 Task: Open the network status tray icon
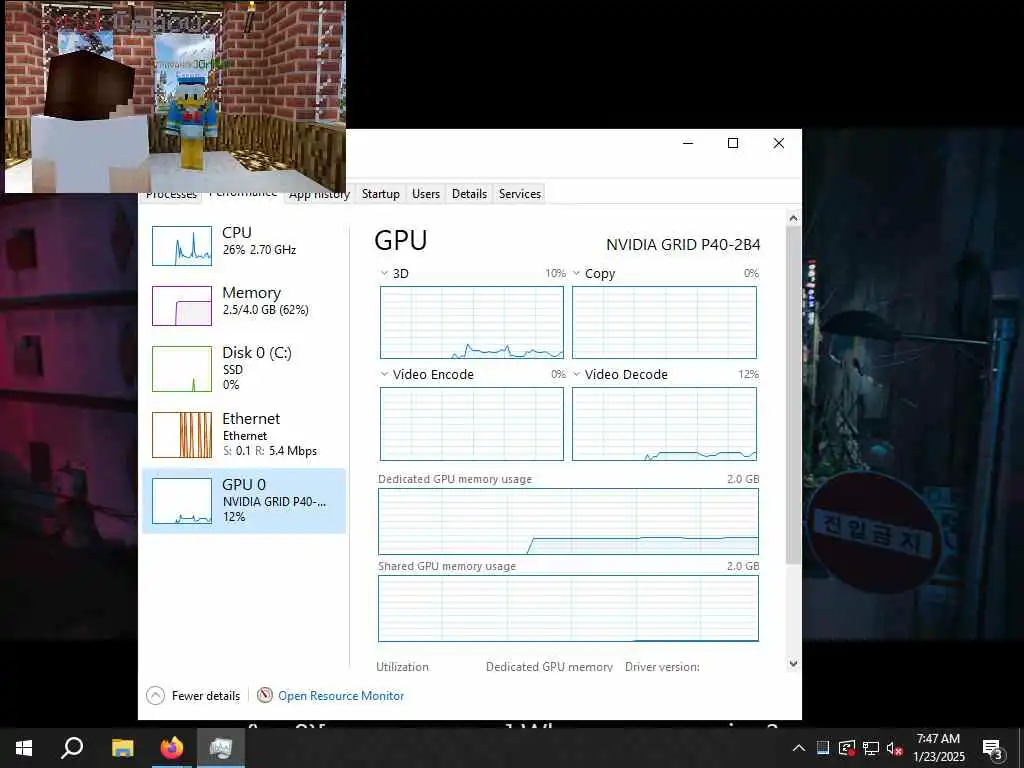[871, 748]
